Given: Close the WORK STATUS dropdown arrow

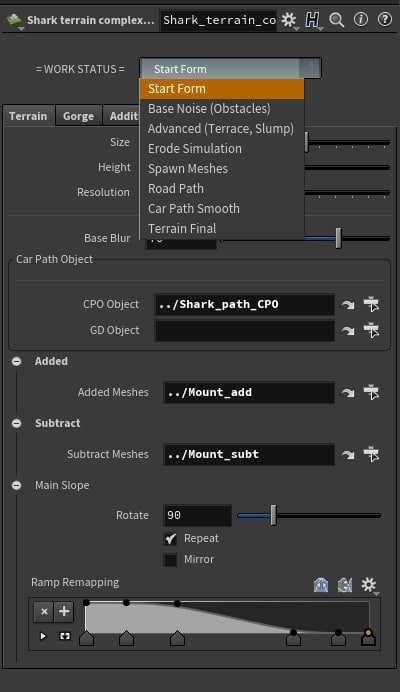Looking at the screenshot, I should pos(310,68).
